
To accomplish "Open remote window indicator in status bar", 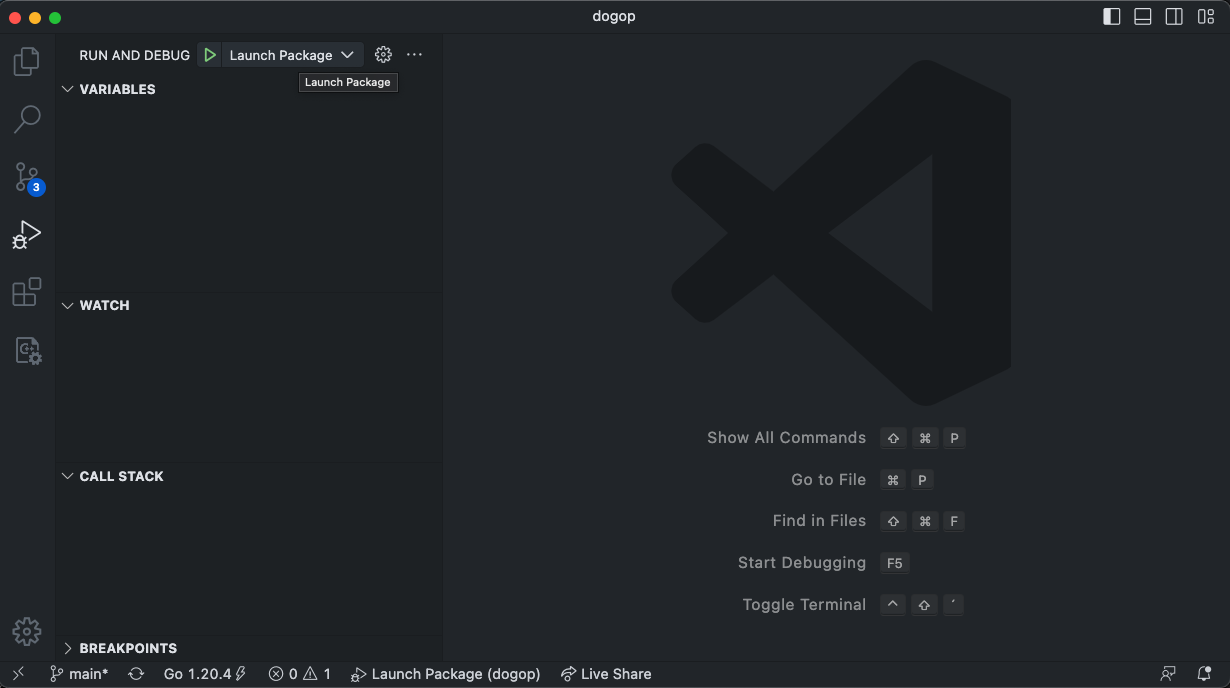I will tap(18, 674).
